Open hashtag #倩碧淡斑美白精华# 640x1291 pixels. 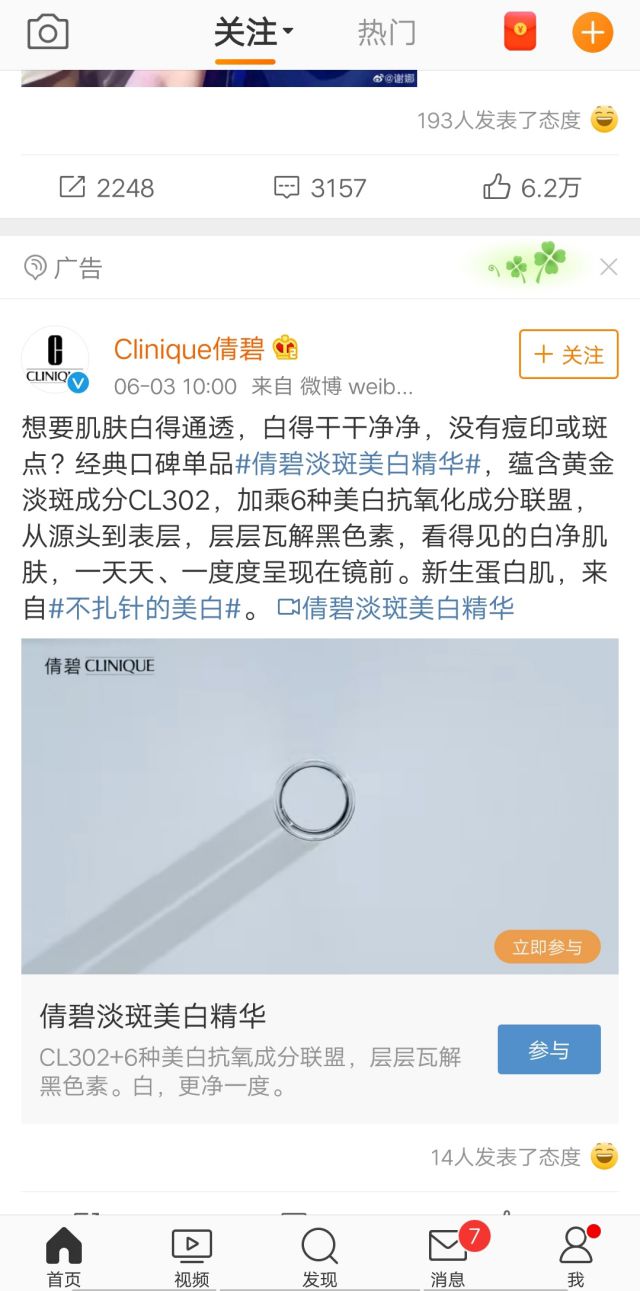point(359,464)
